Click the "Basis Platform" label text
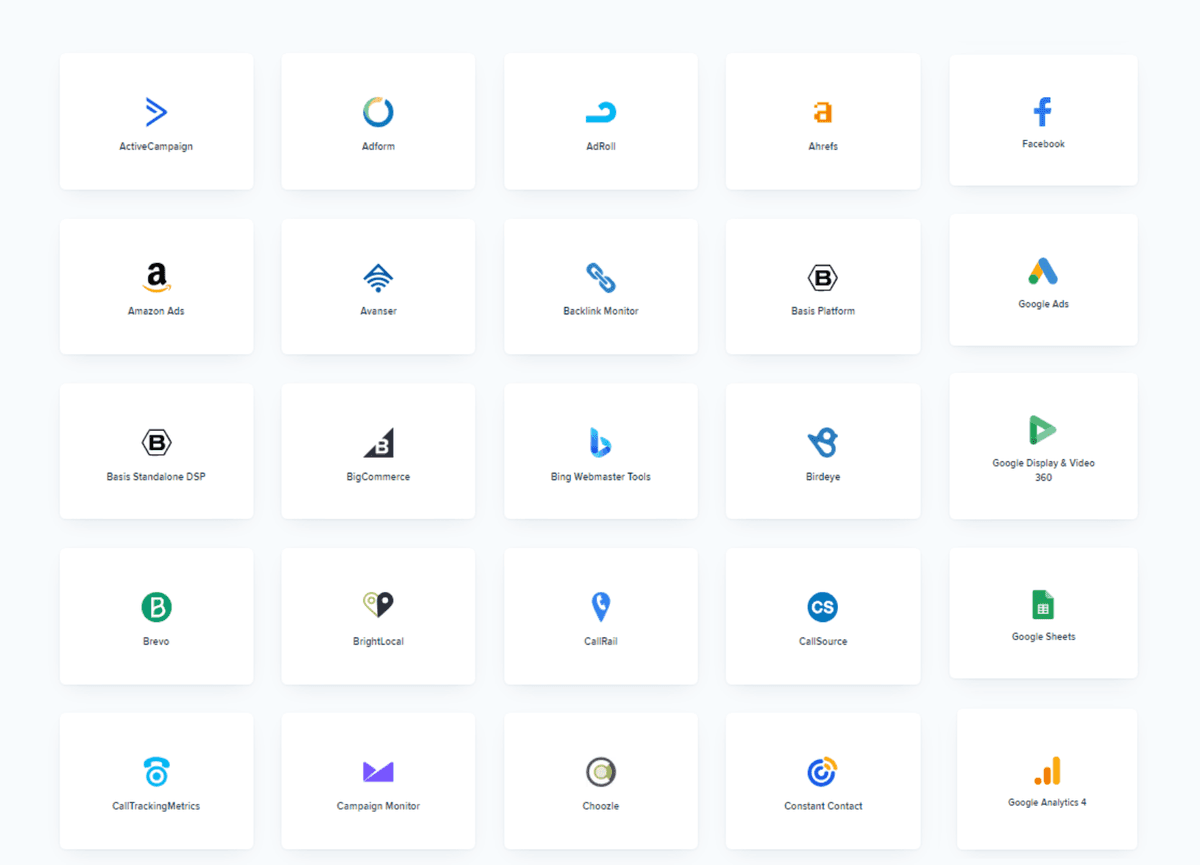 tap(823, 311)
